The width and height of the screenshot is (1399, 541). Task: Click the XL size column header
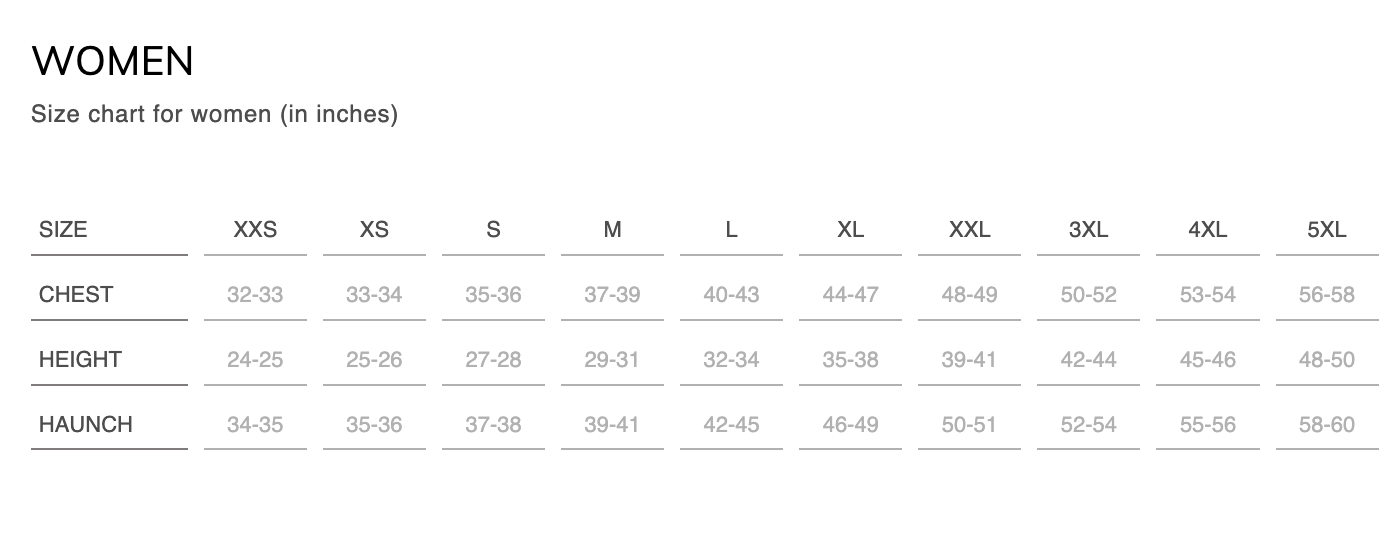pos(850,230)
